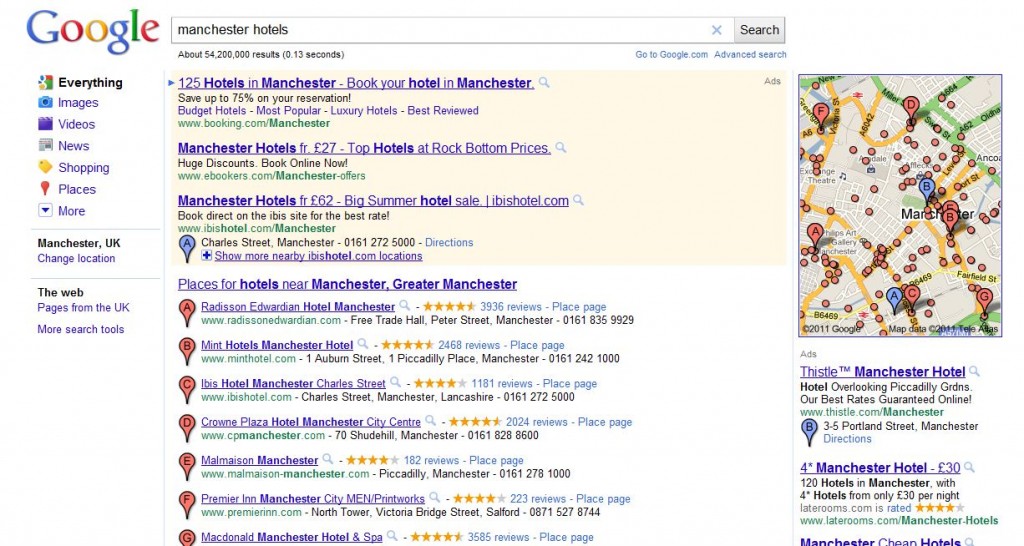This screenshot has height=546, width=1024.
Task: Open Macdonald Manchester Hotel & Spa result
Action: [x=291, y=537]
